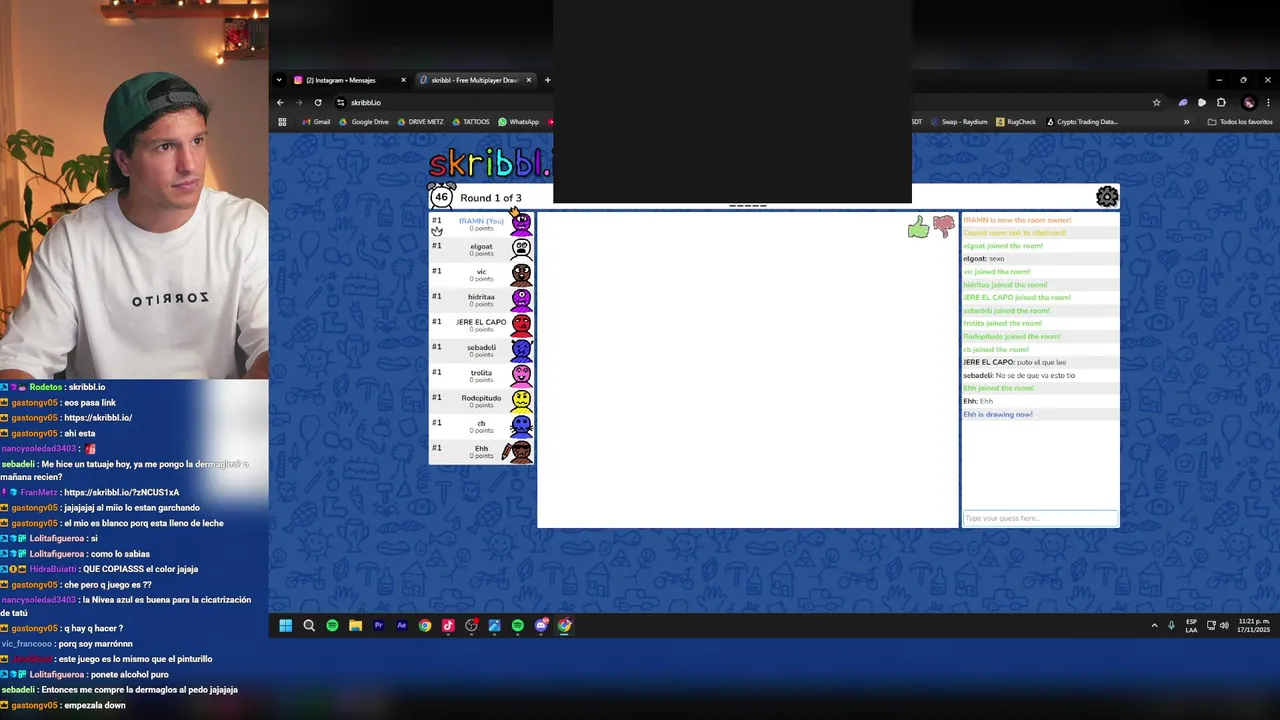This screenshot has width=1280, height=720.
Task: Click vic's brown avatar
Action: coord(521,274)
